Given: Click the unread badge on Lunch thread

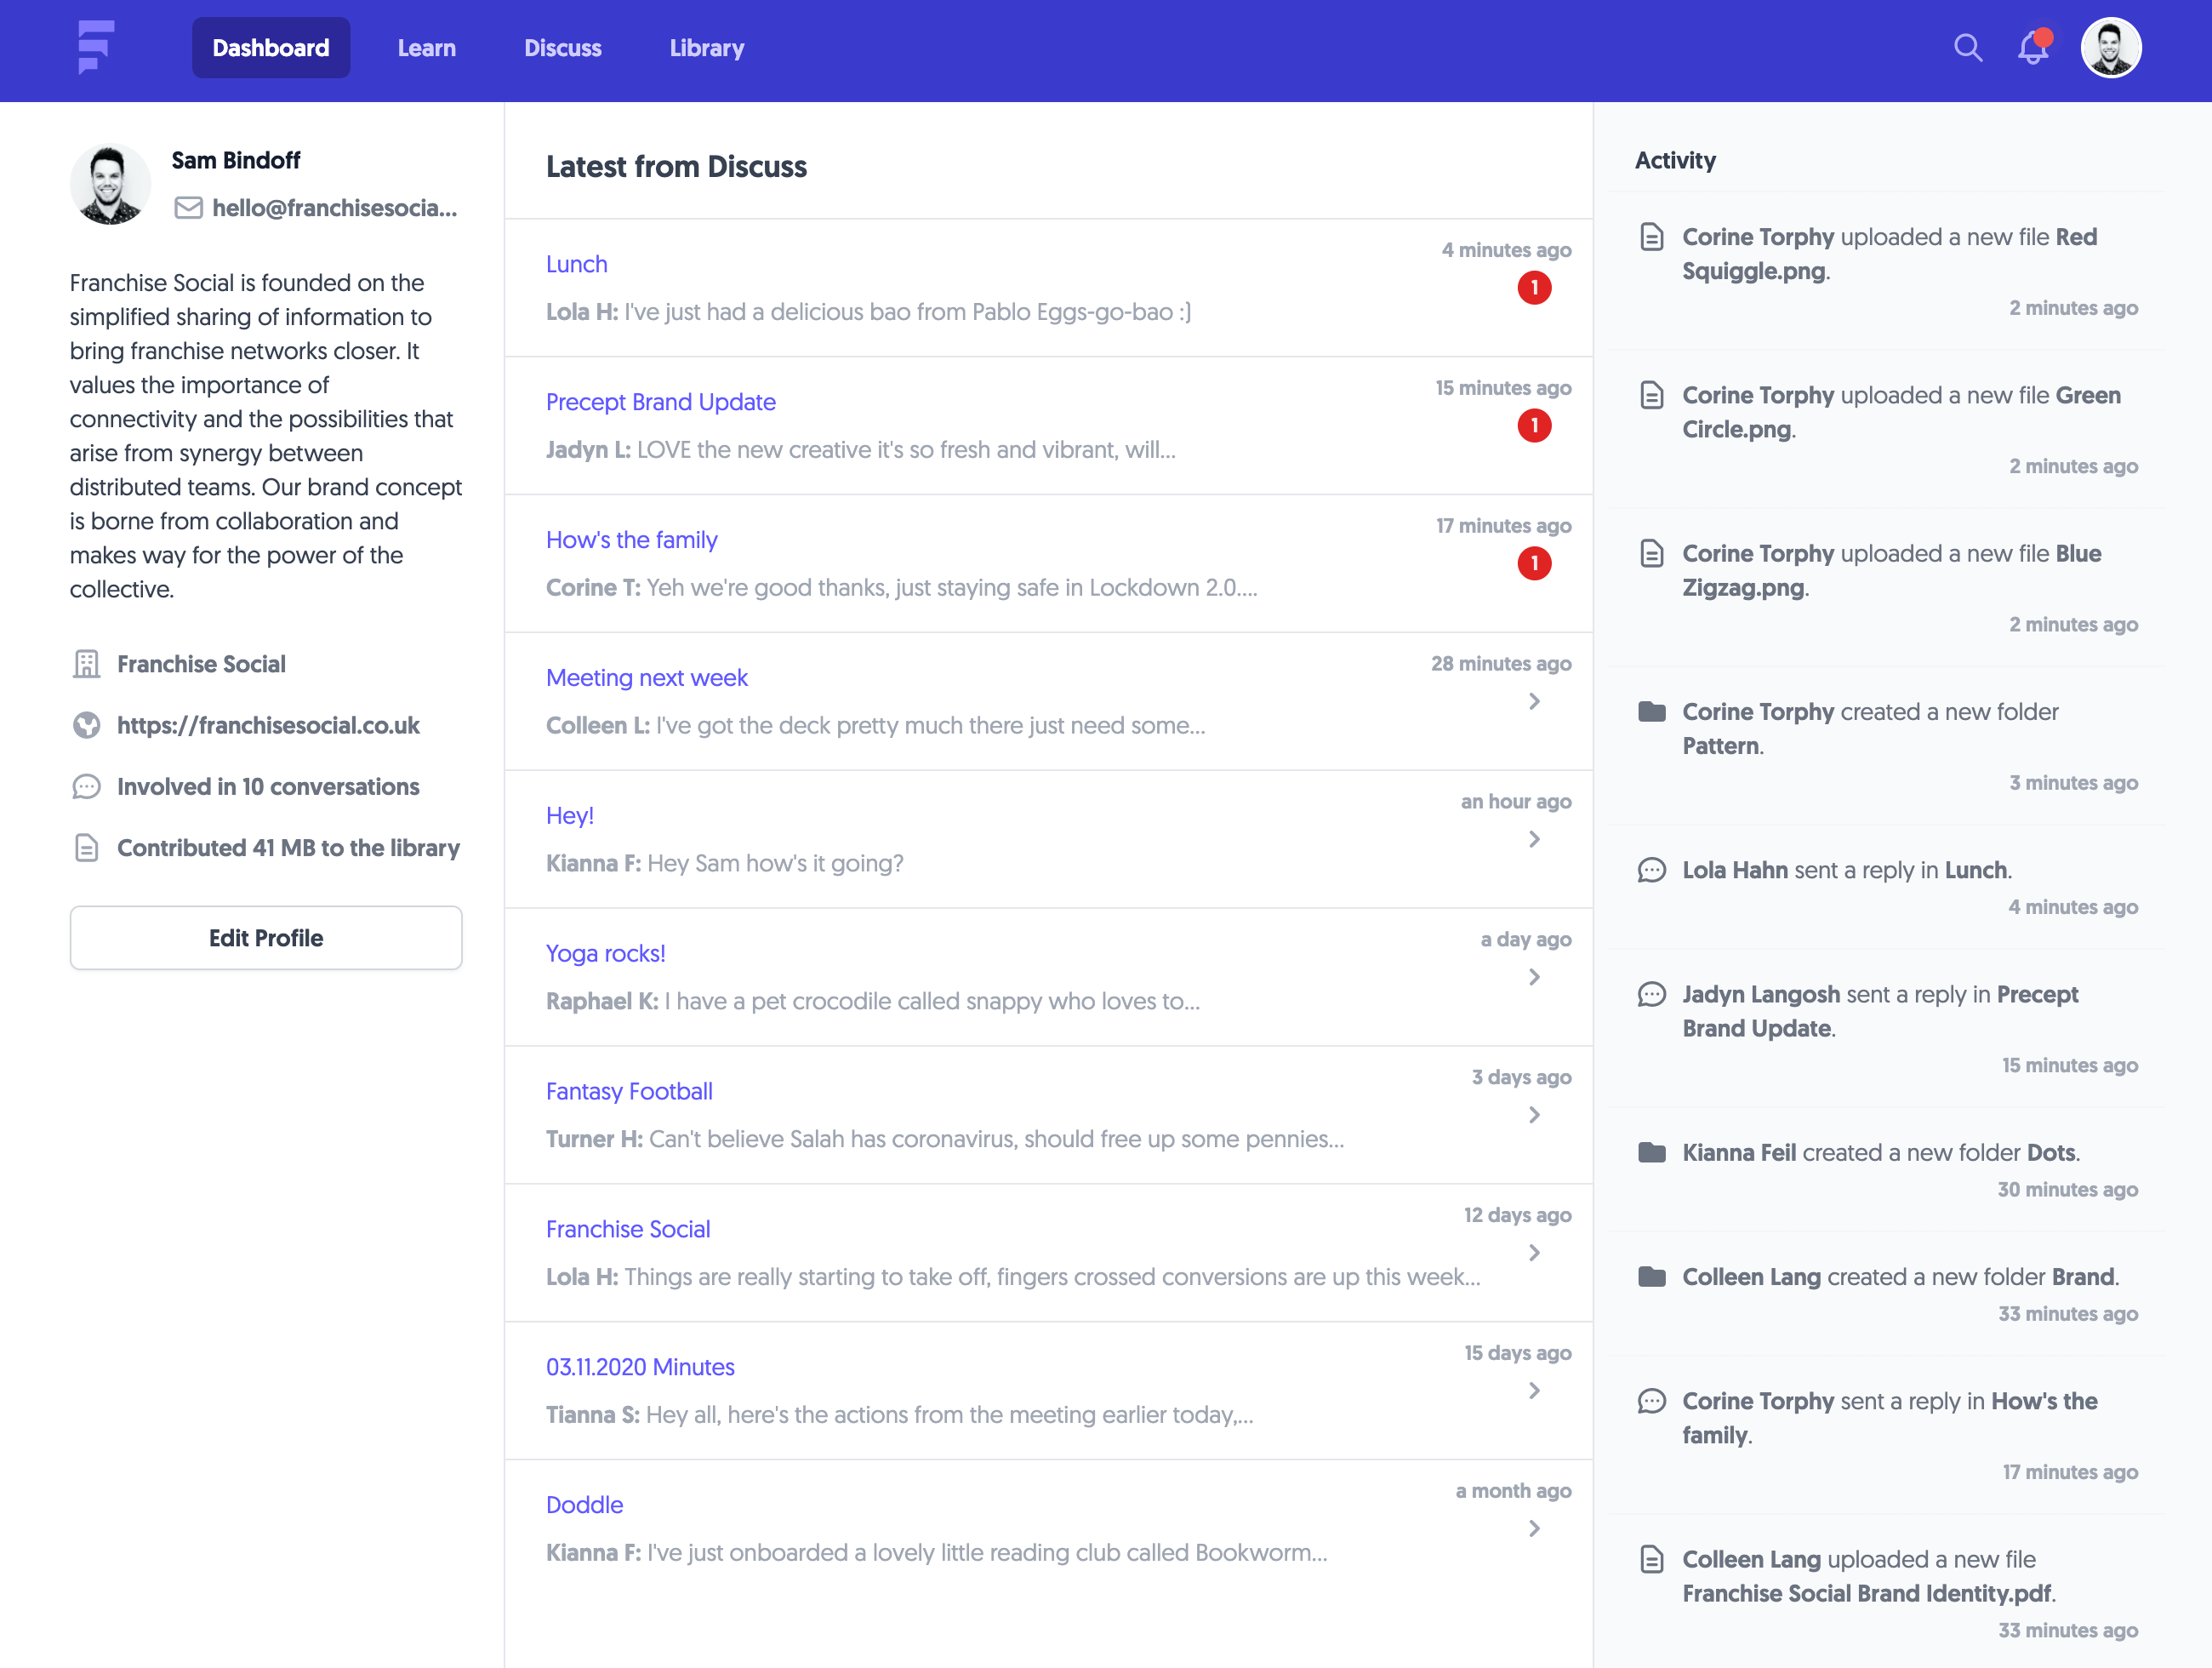Looking at the screenshot, I should point(1534,288).
